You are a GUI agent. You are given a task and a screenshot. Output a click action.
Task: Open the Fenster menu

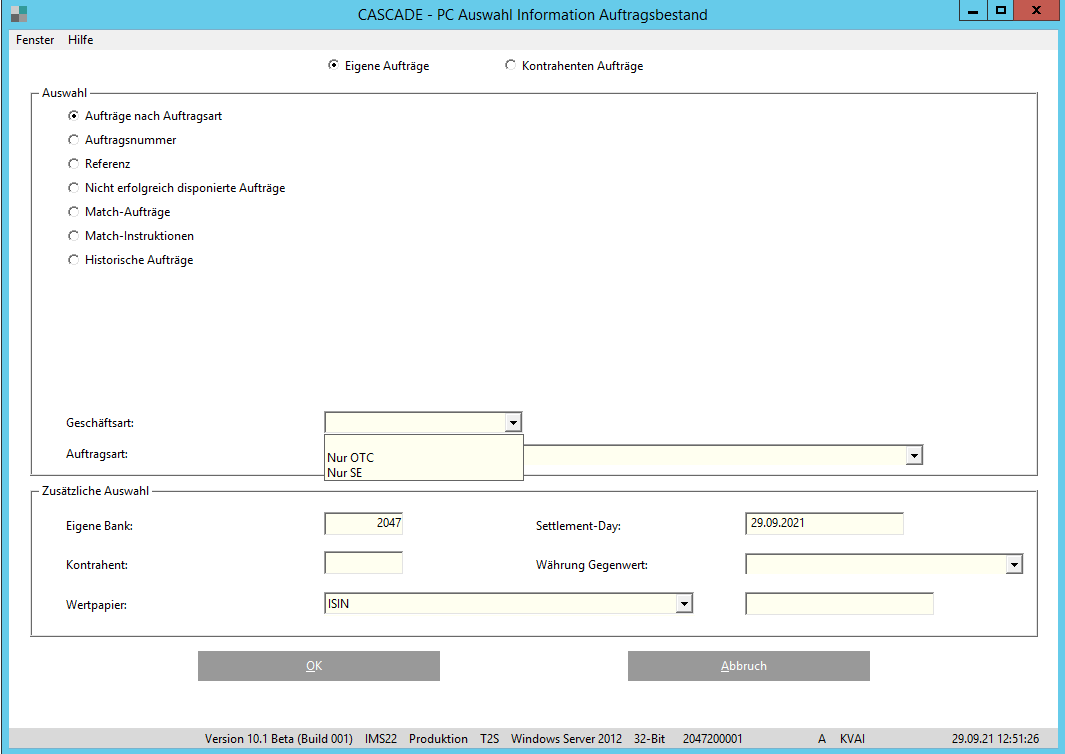point(35,40)
